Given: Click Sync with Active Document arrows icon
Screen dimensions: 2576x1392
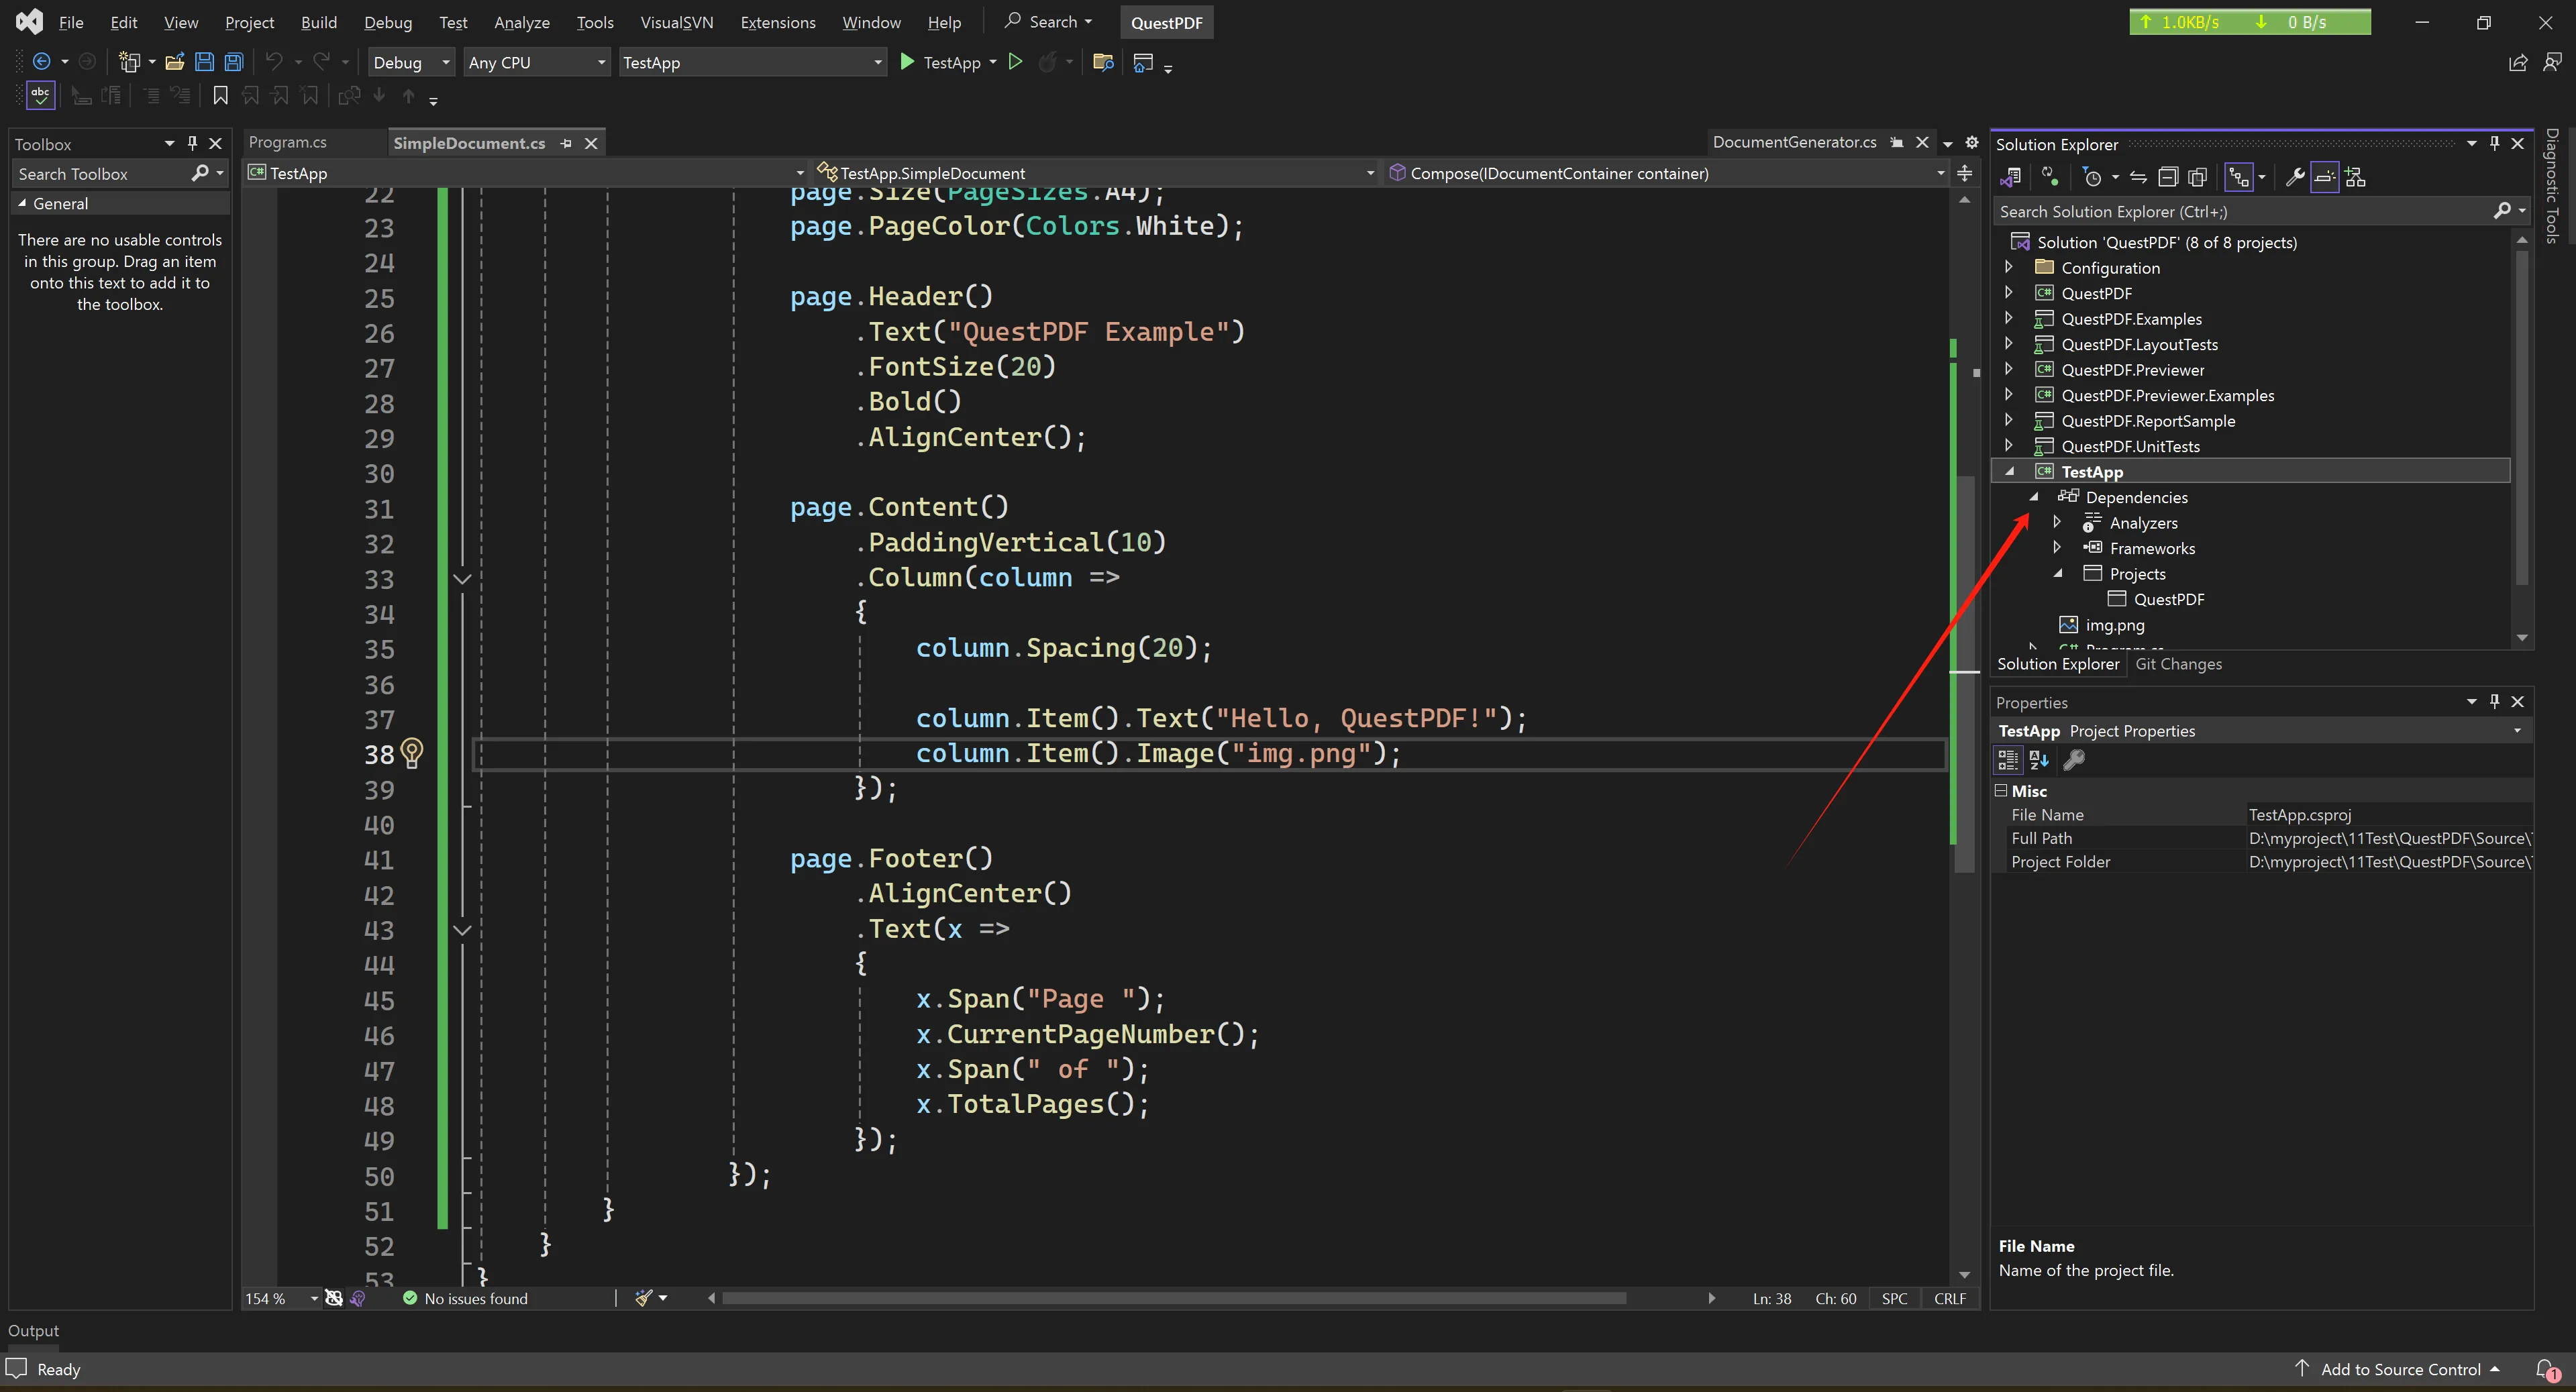Looking at the screenshot, I should (2138, 178).
